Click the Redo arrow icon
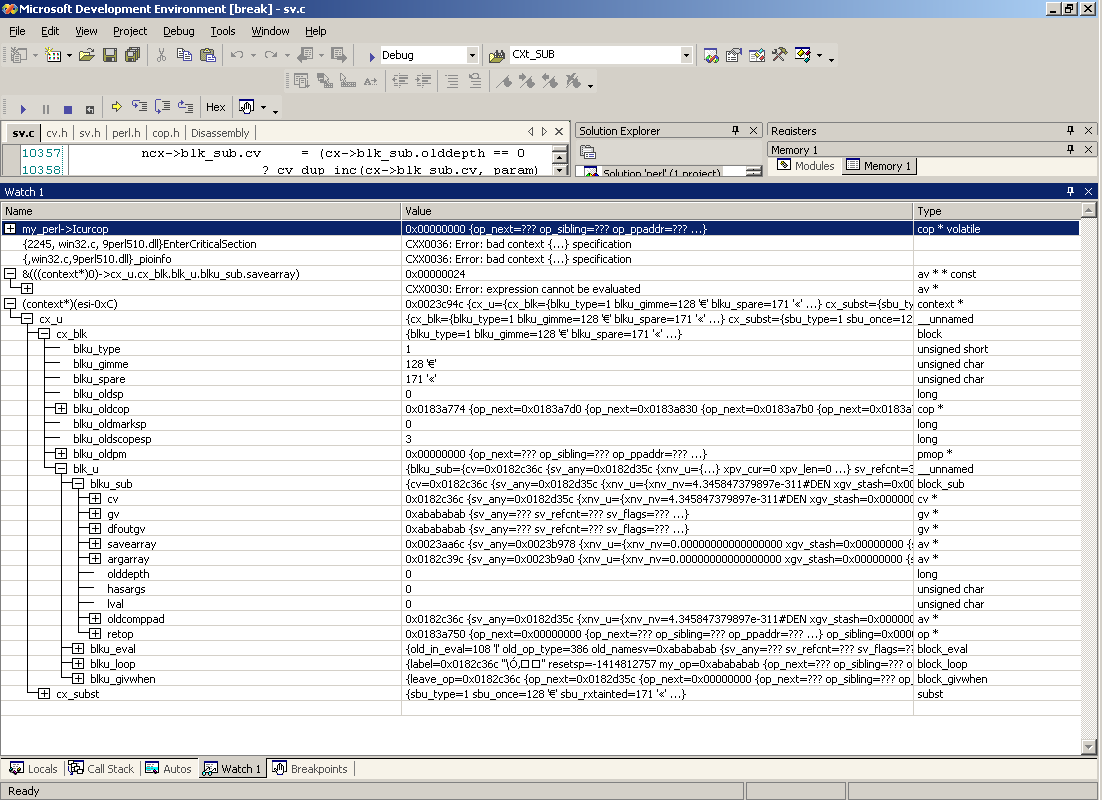Image resolution: width=1102 pixels, height=800 pixels. pyautogui.click(x=271, y=55)
